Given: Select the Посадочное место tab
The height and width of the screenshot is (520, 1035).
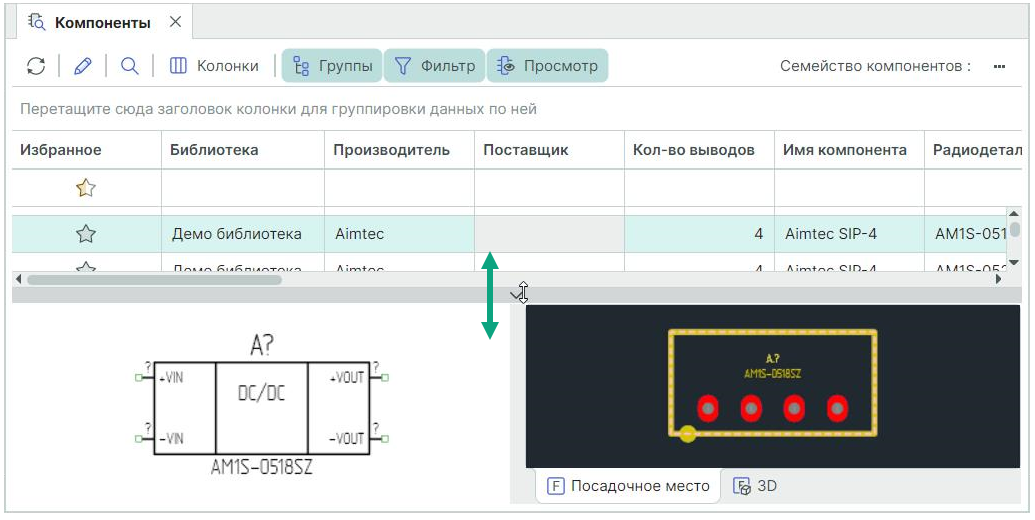Looking at the screenshot, I should tap(629, 486).
